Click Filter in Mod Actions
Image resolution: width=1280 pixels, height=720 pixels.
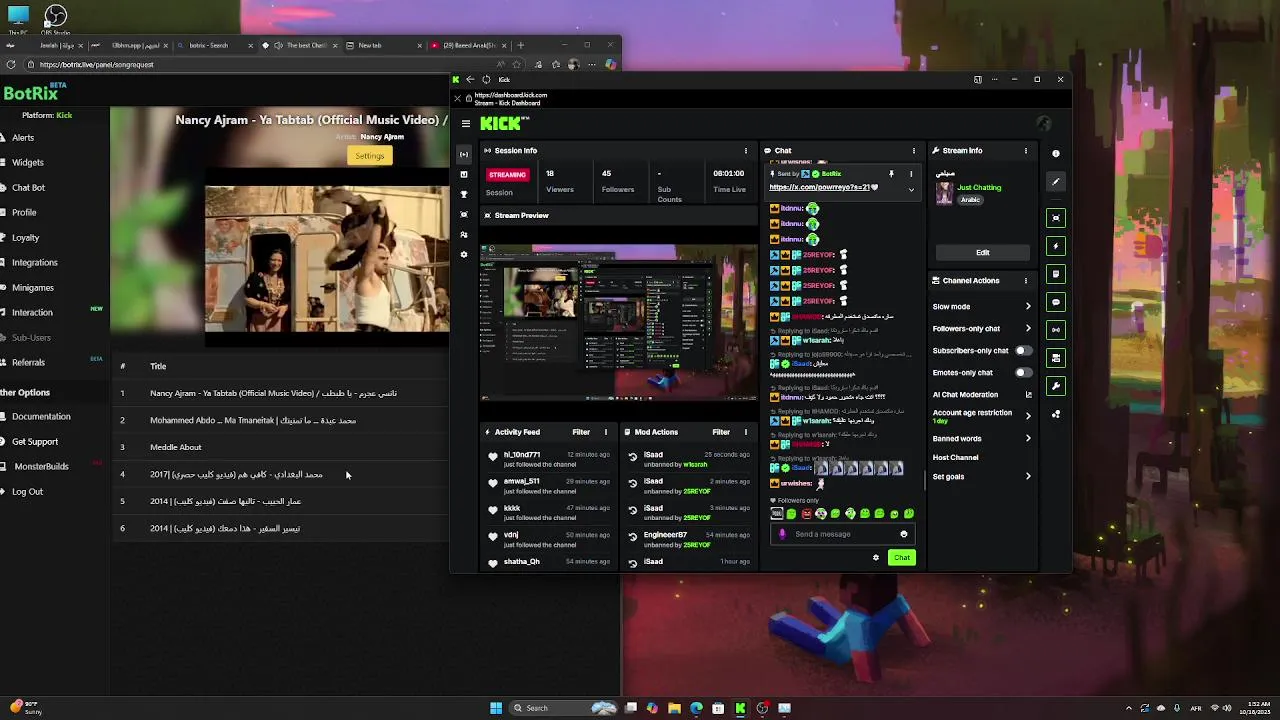(x=721, y=432)
